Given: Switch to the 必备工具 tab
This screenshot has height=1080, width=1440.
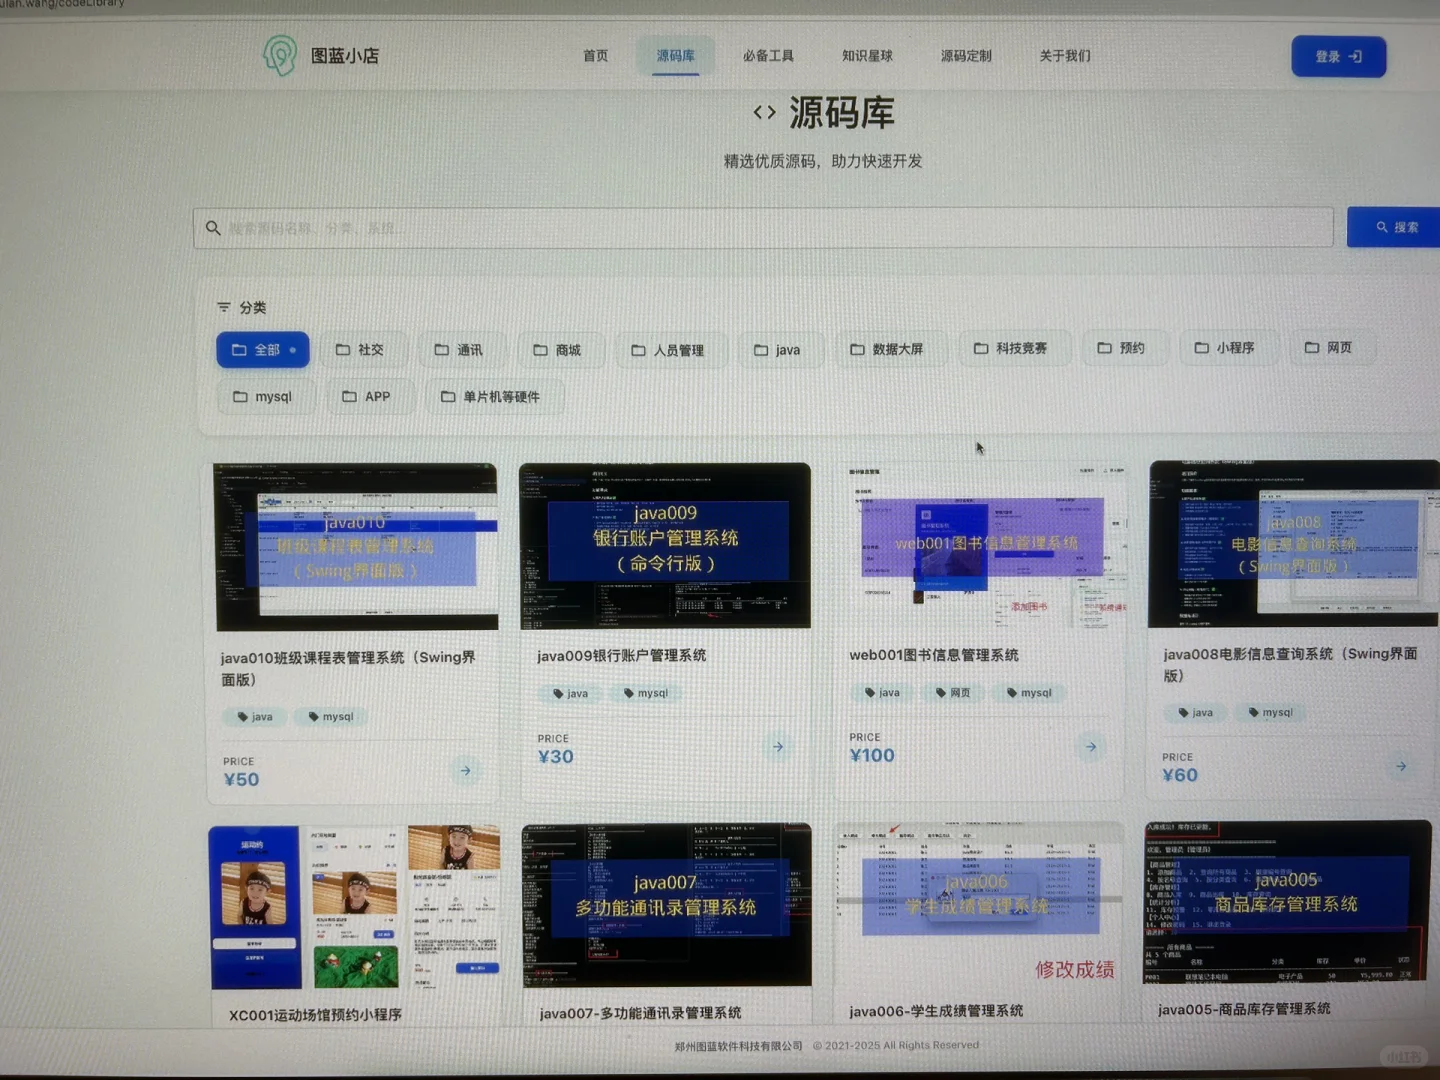Looking at the screenshot, I should [x=768, y=56].
